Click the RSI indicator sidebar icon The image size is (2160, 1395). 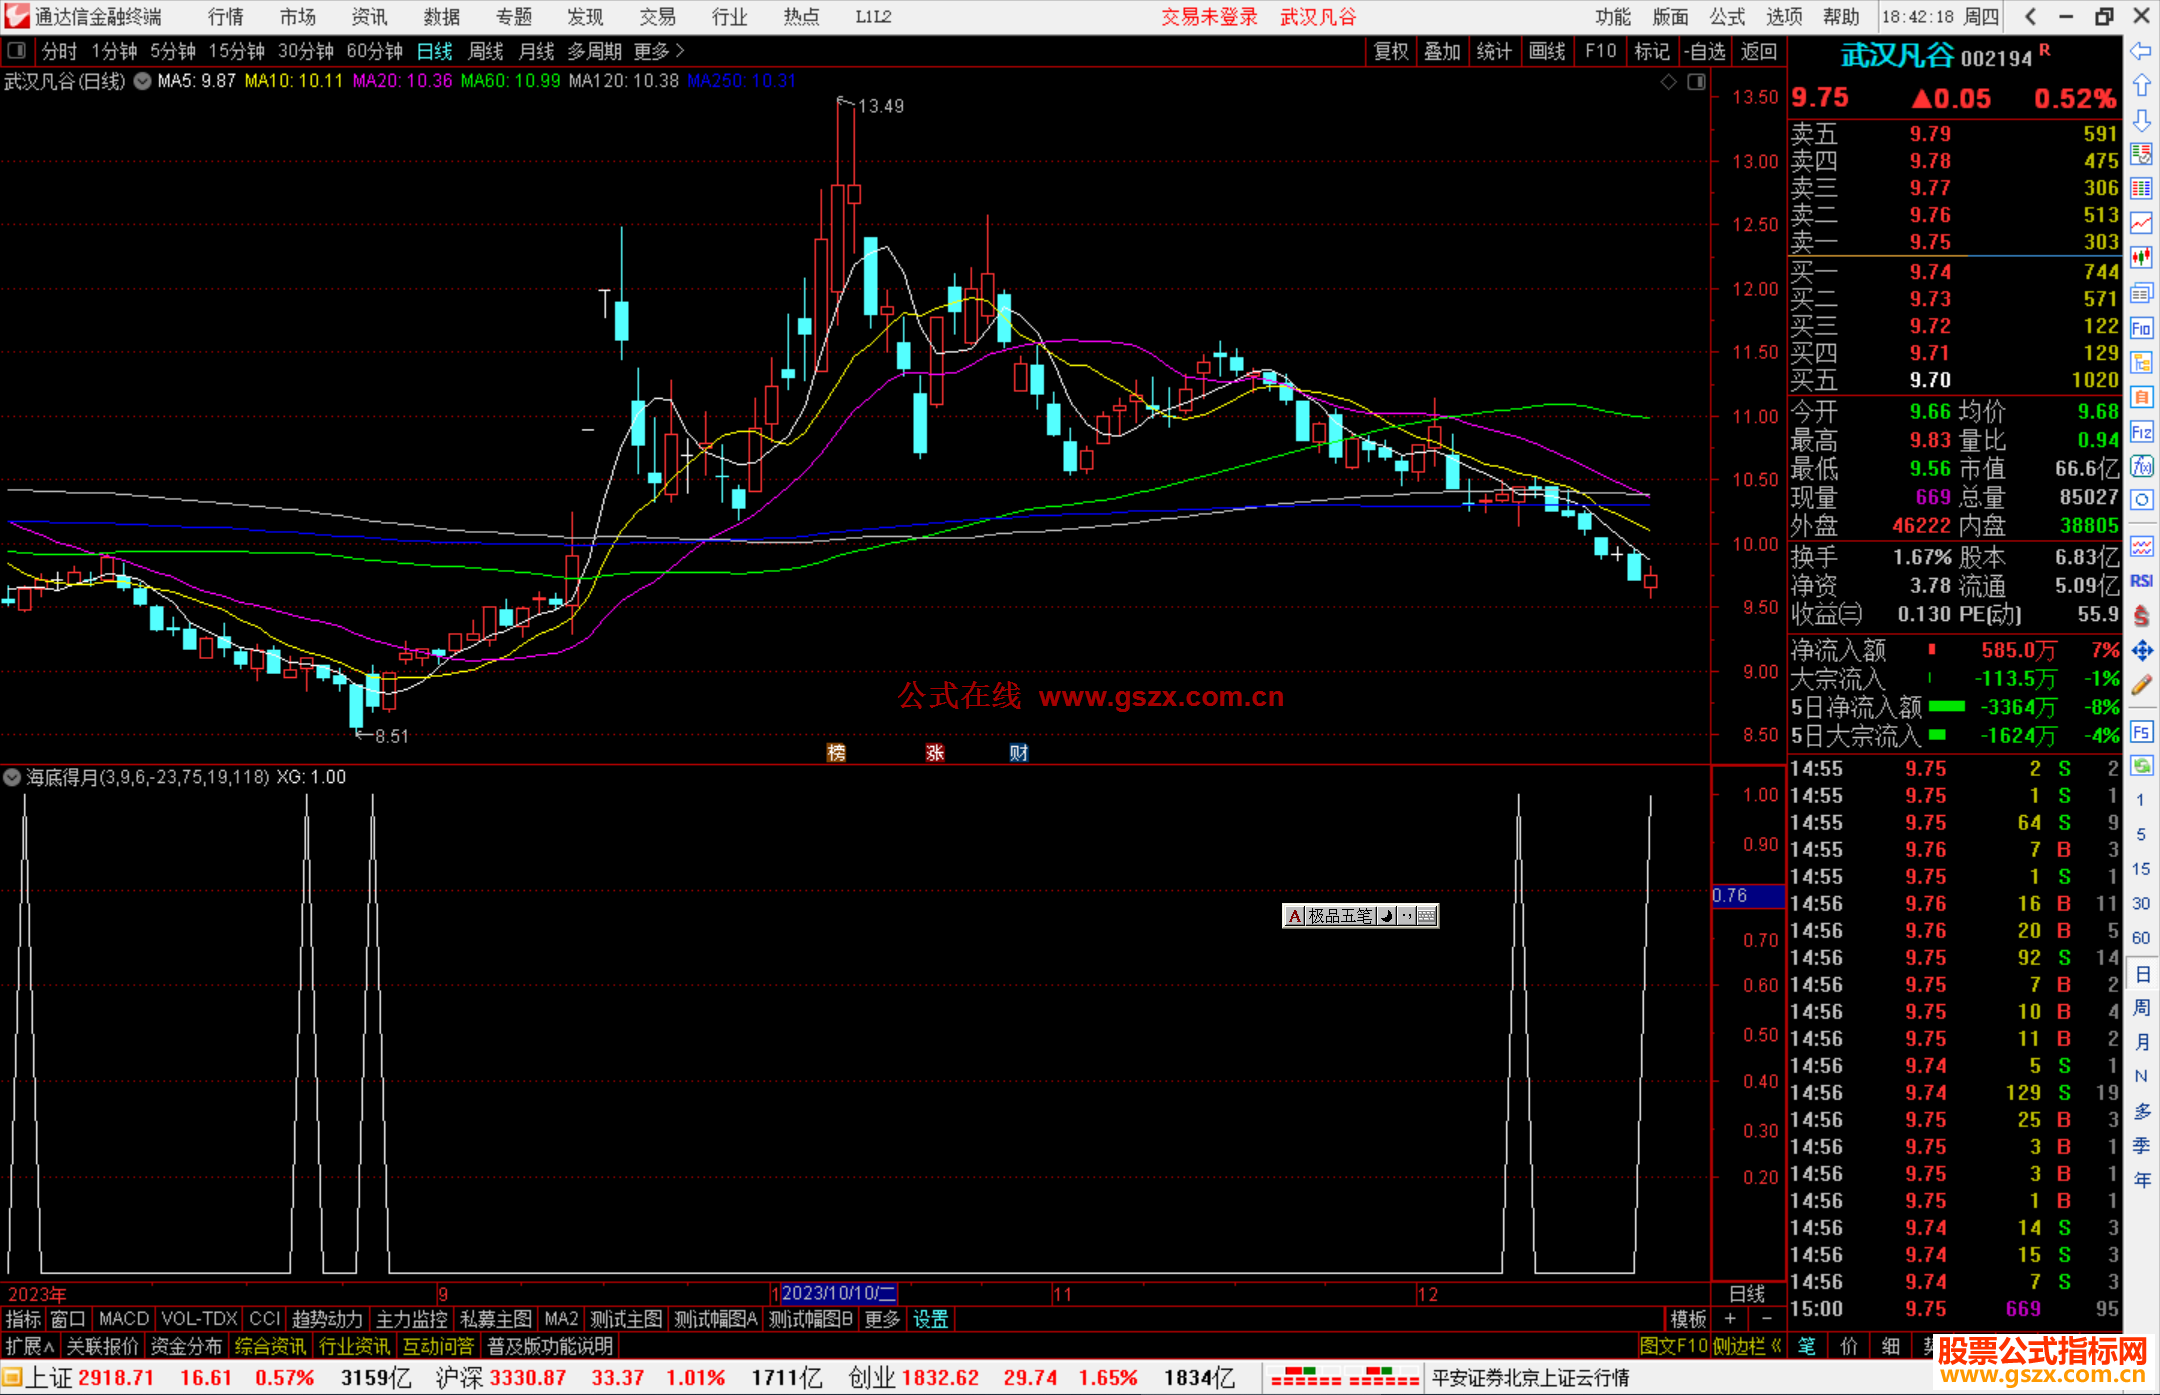(2141, 581)
